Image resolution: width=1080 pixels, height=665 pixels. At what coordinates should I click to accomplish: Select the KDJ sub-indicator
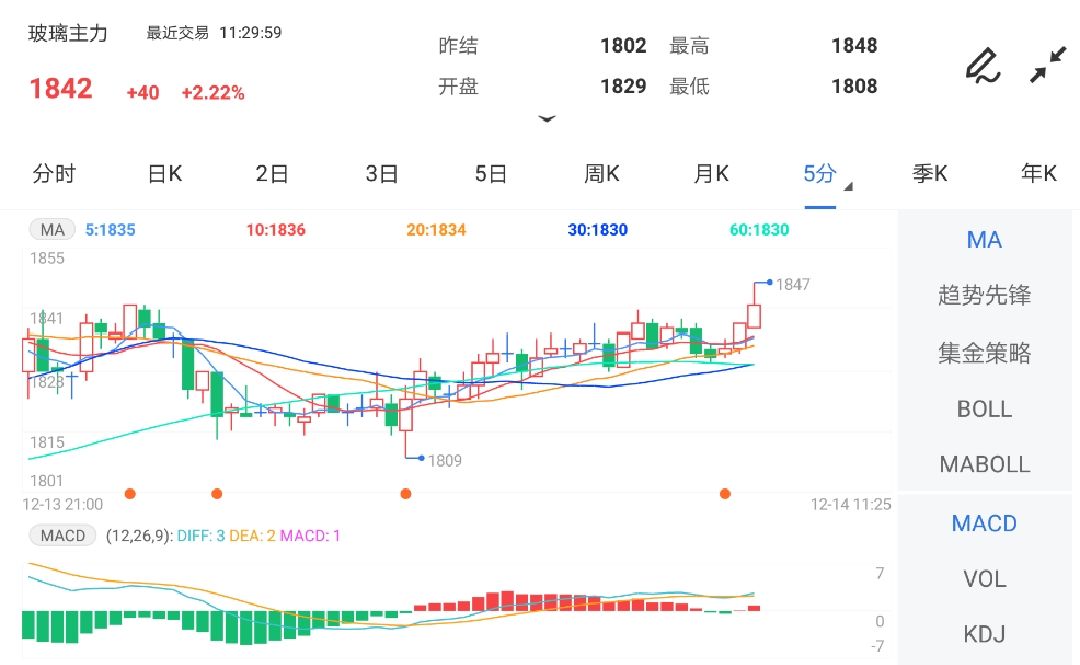[x=984, y=634]
